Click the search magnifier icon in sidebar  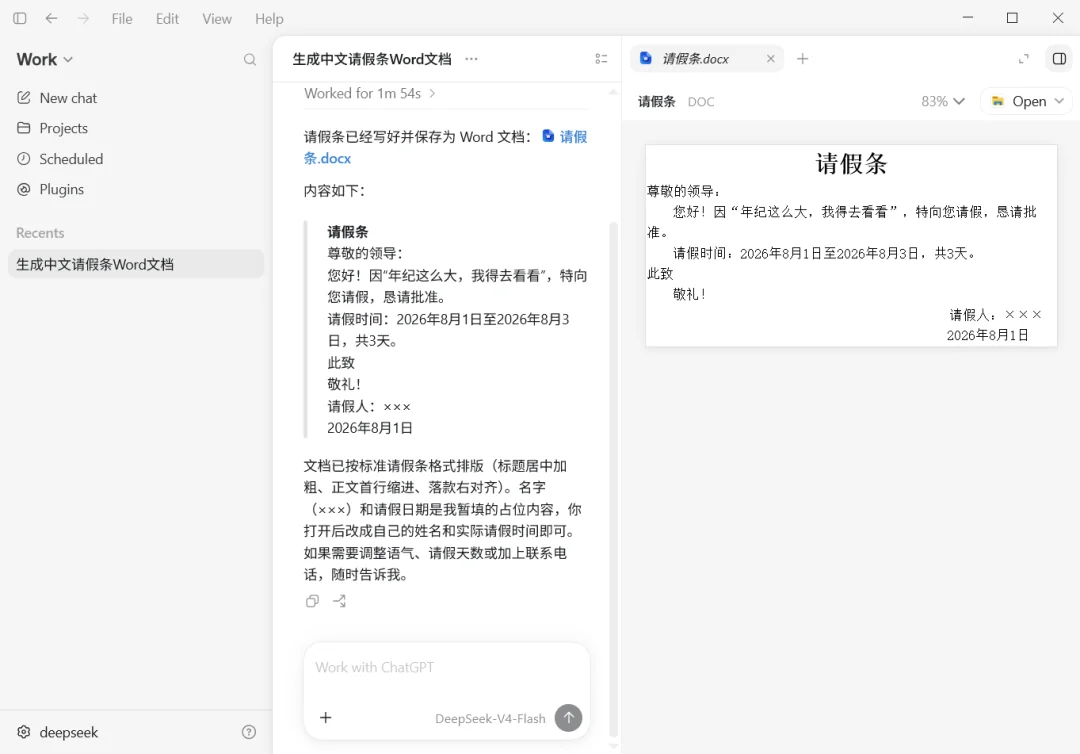coord(250,60)
